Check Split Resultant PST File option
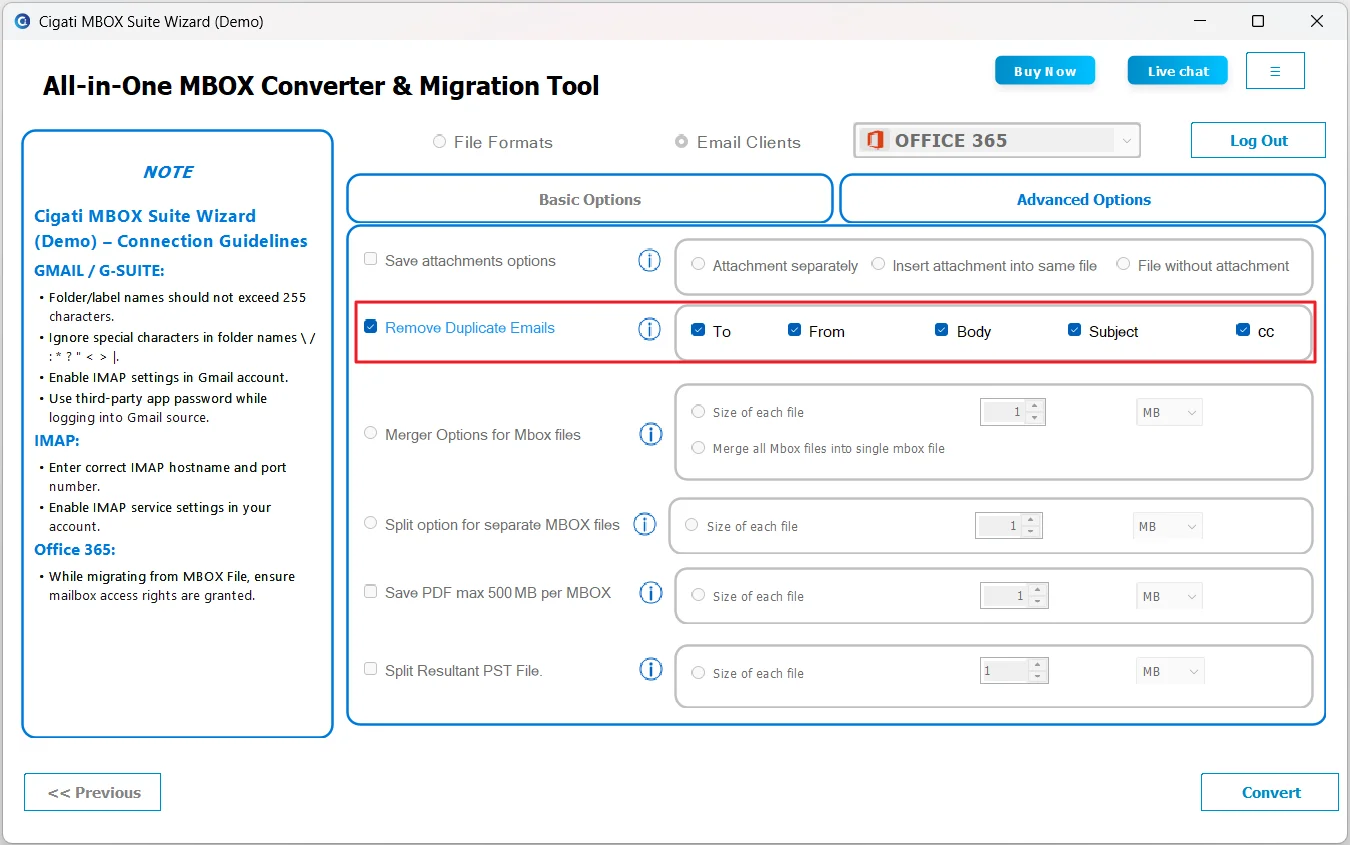The width and height of the screenshot is (1350, 845). [371, 669]
